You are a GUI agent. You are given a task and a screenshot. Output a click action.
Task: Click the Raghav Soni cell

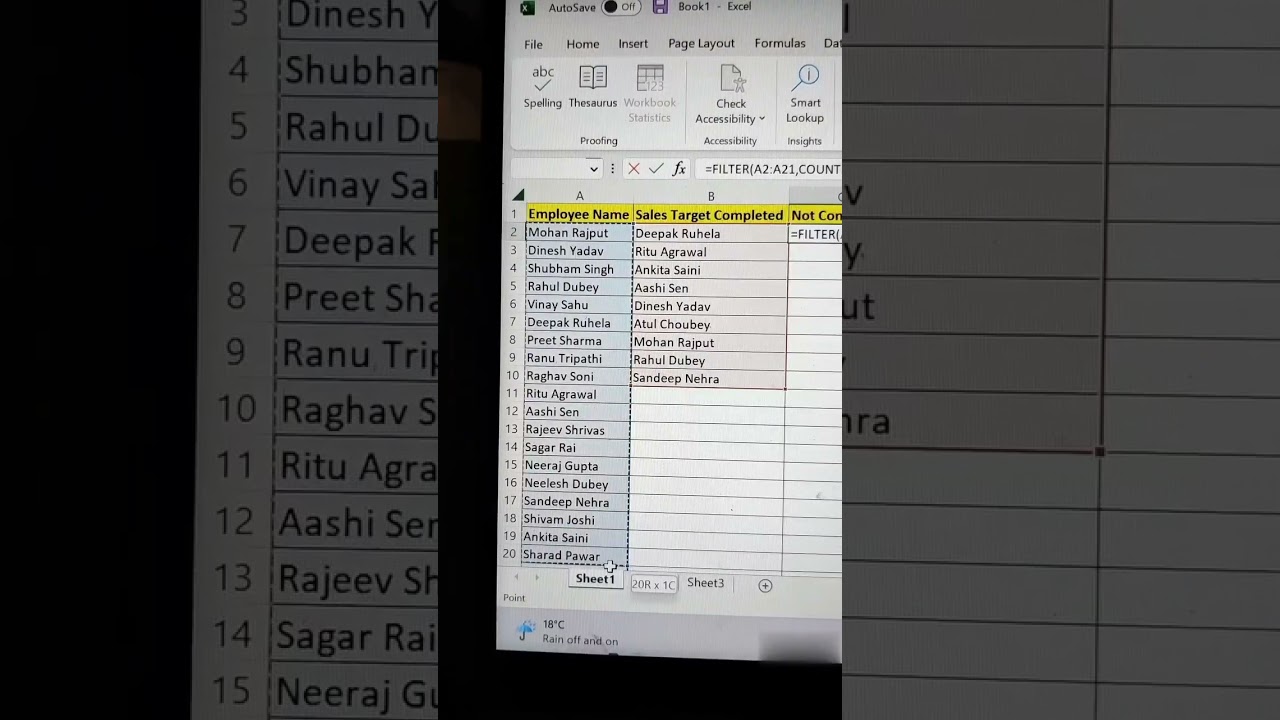pyautogui.click(x=577, y=376)
